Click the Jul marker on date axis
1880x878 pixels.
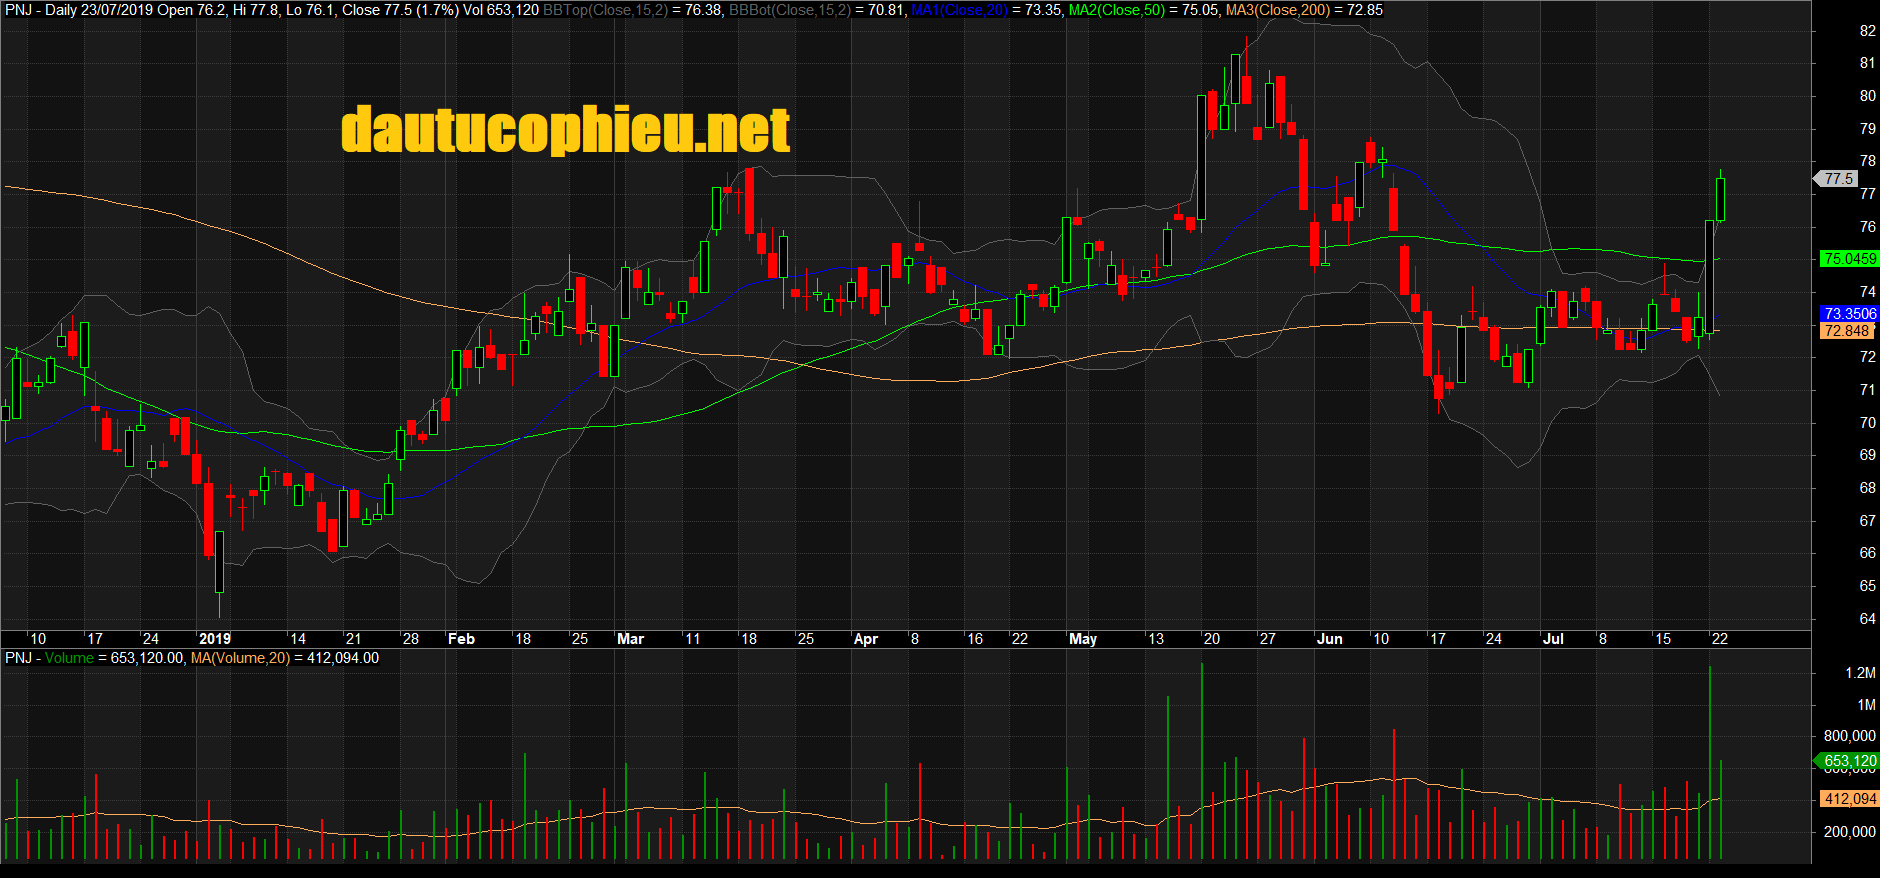coord(1553,639)
